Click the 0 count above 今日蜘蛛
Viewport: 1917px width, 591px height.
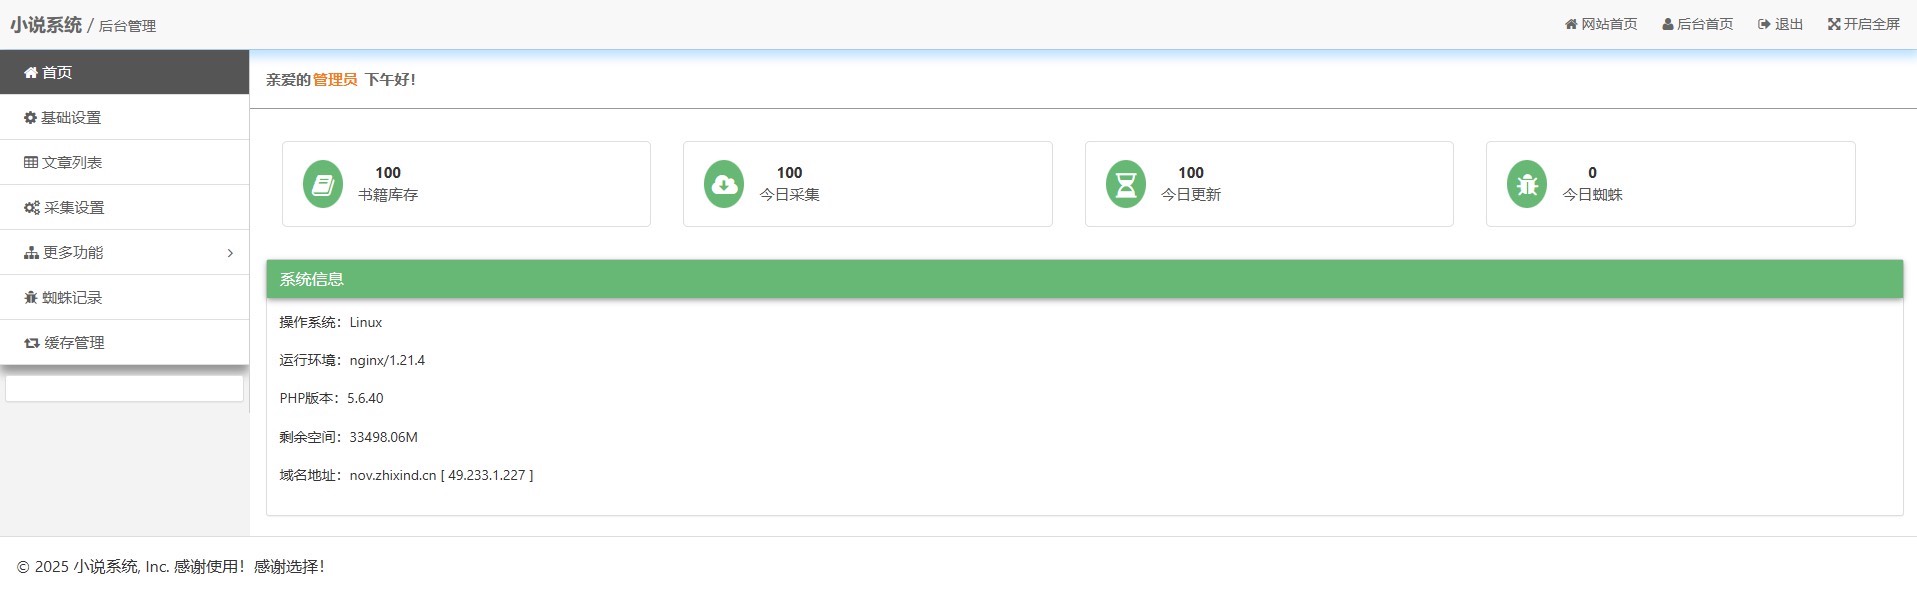[1593, 173]
